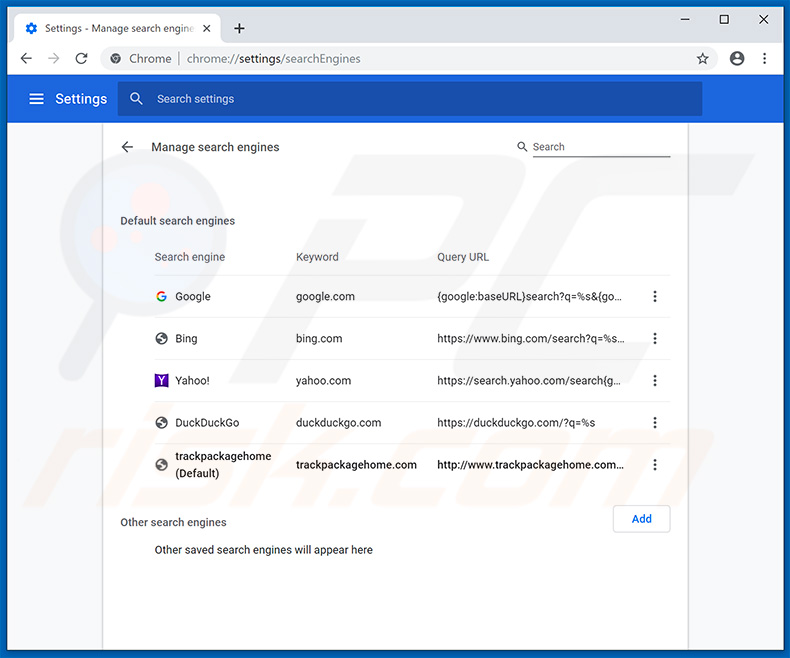Click the duckduckgo.com keyword
The height and width of the screenshot is (658, 790).
tap(339, 423)
